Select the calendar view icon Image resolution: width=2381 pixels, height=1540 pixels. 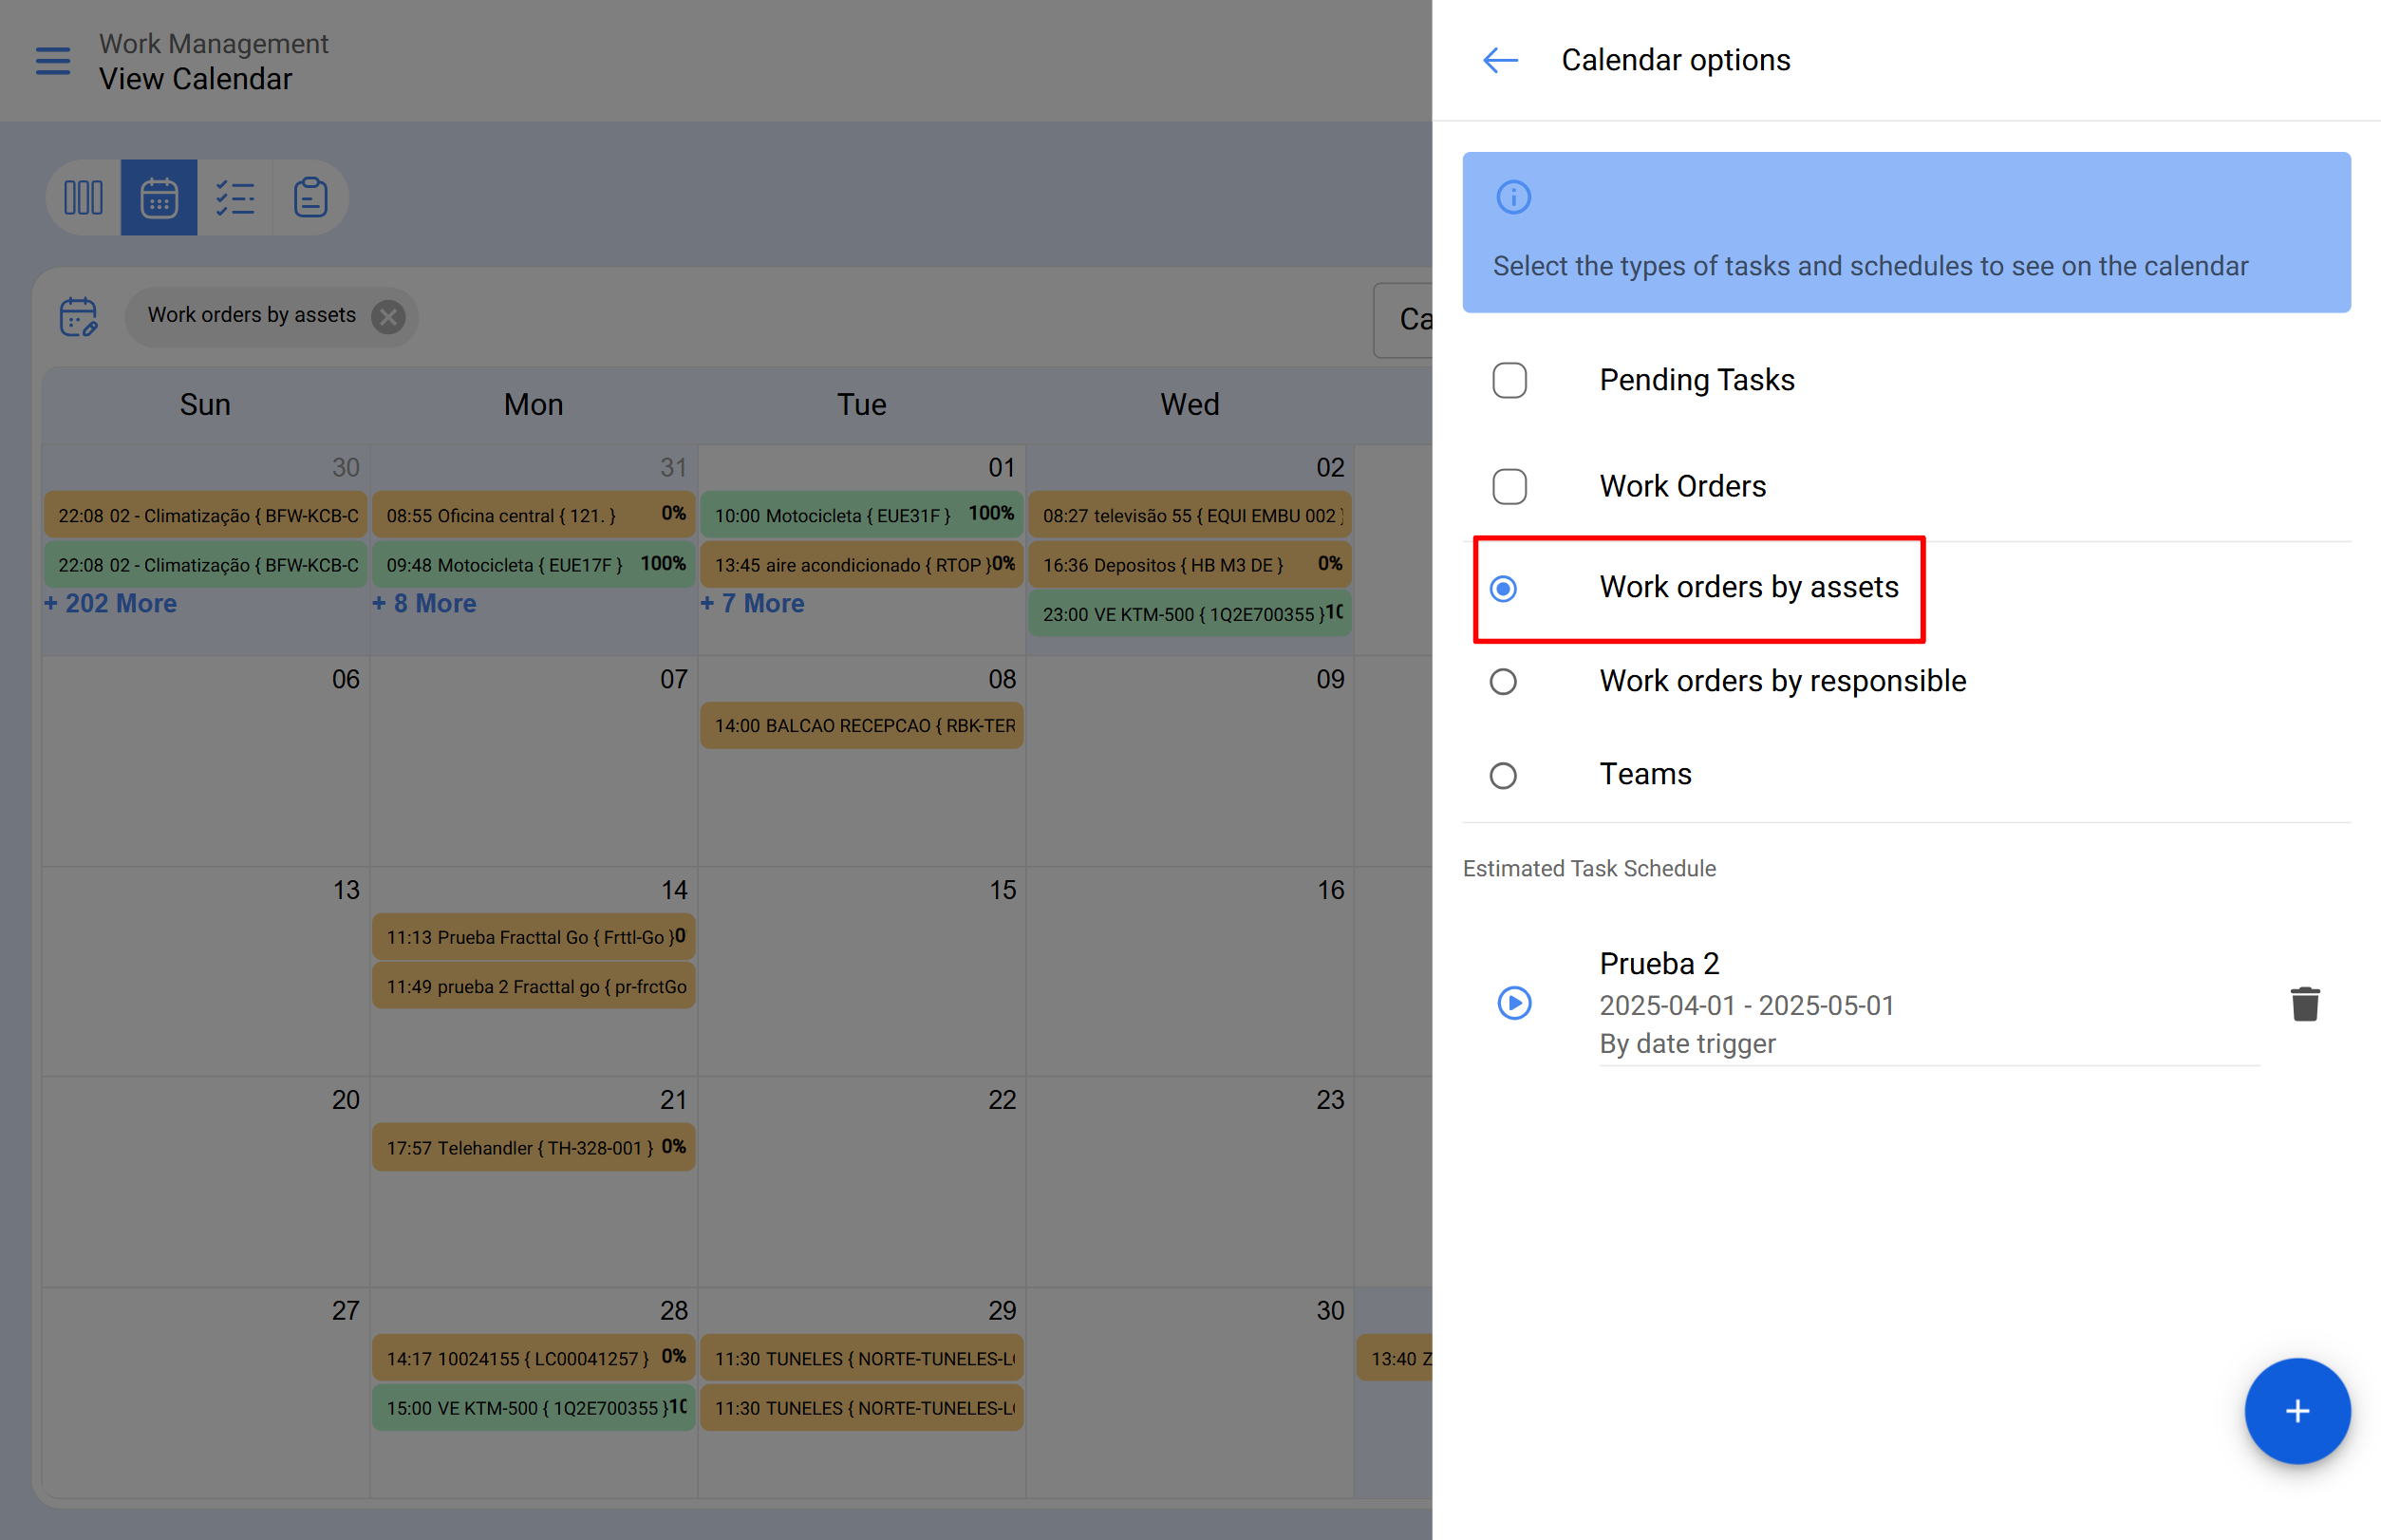coord(159,198)
